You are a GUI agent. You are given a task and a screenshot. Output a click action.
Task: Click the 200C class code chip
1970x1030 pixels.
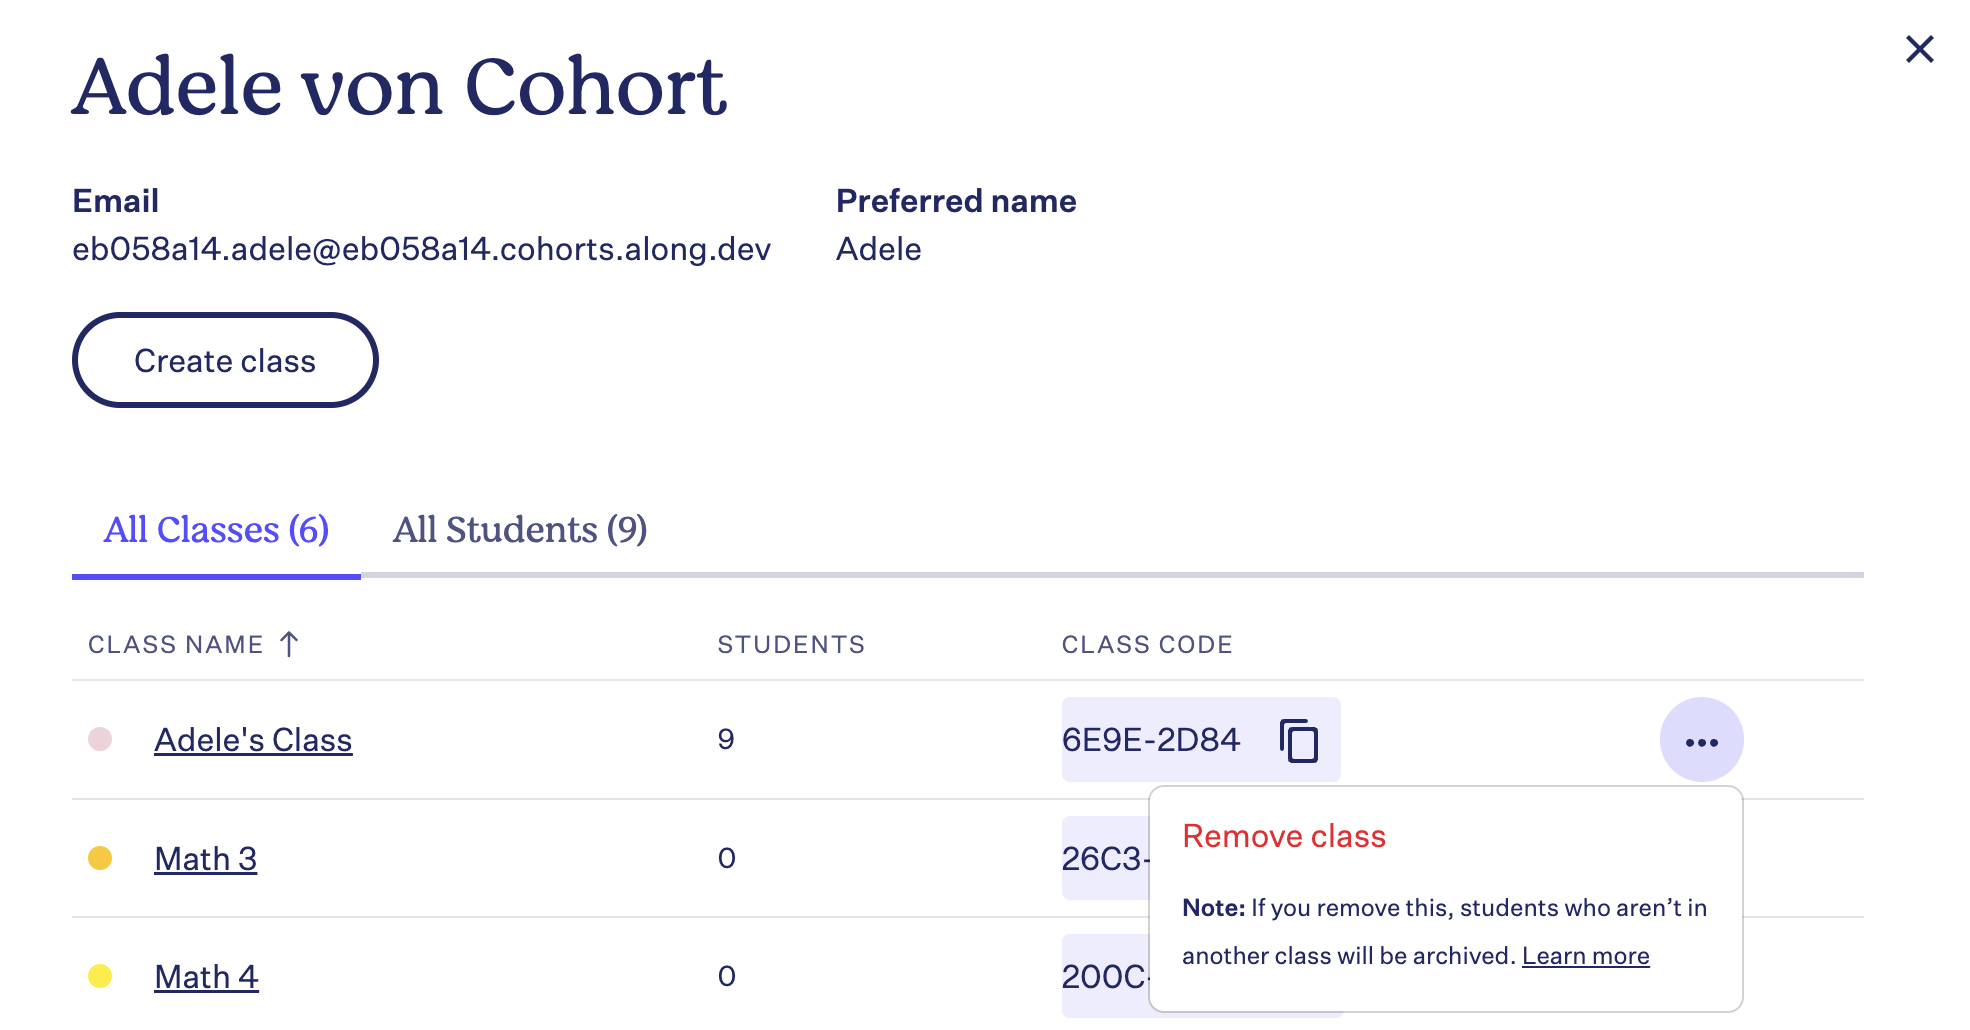point(1105,976)
